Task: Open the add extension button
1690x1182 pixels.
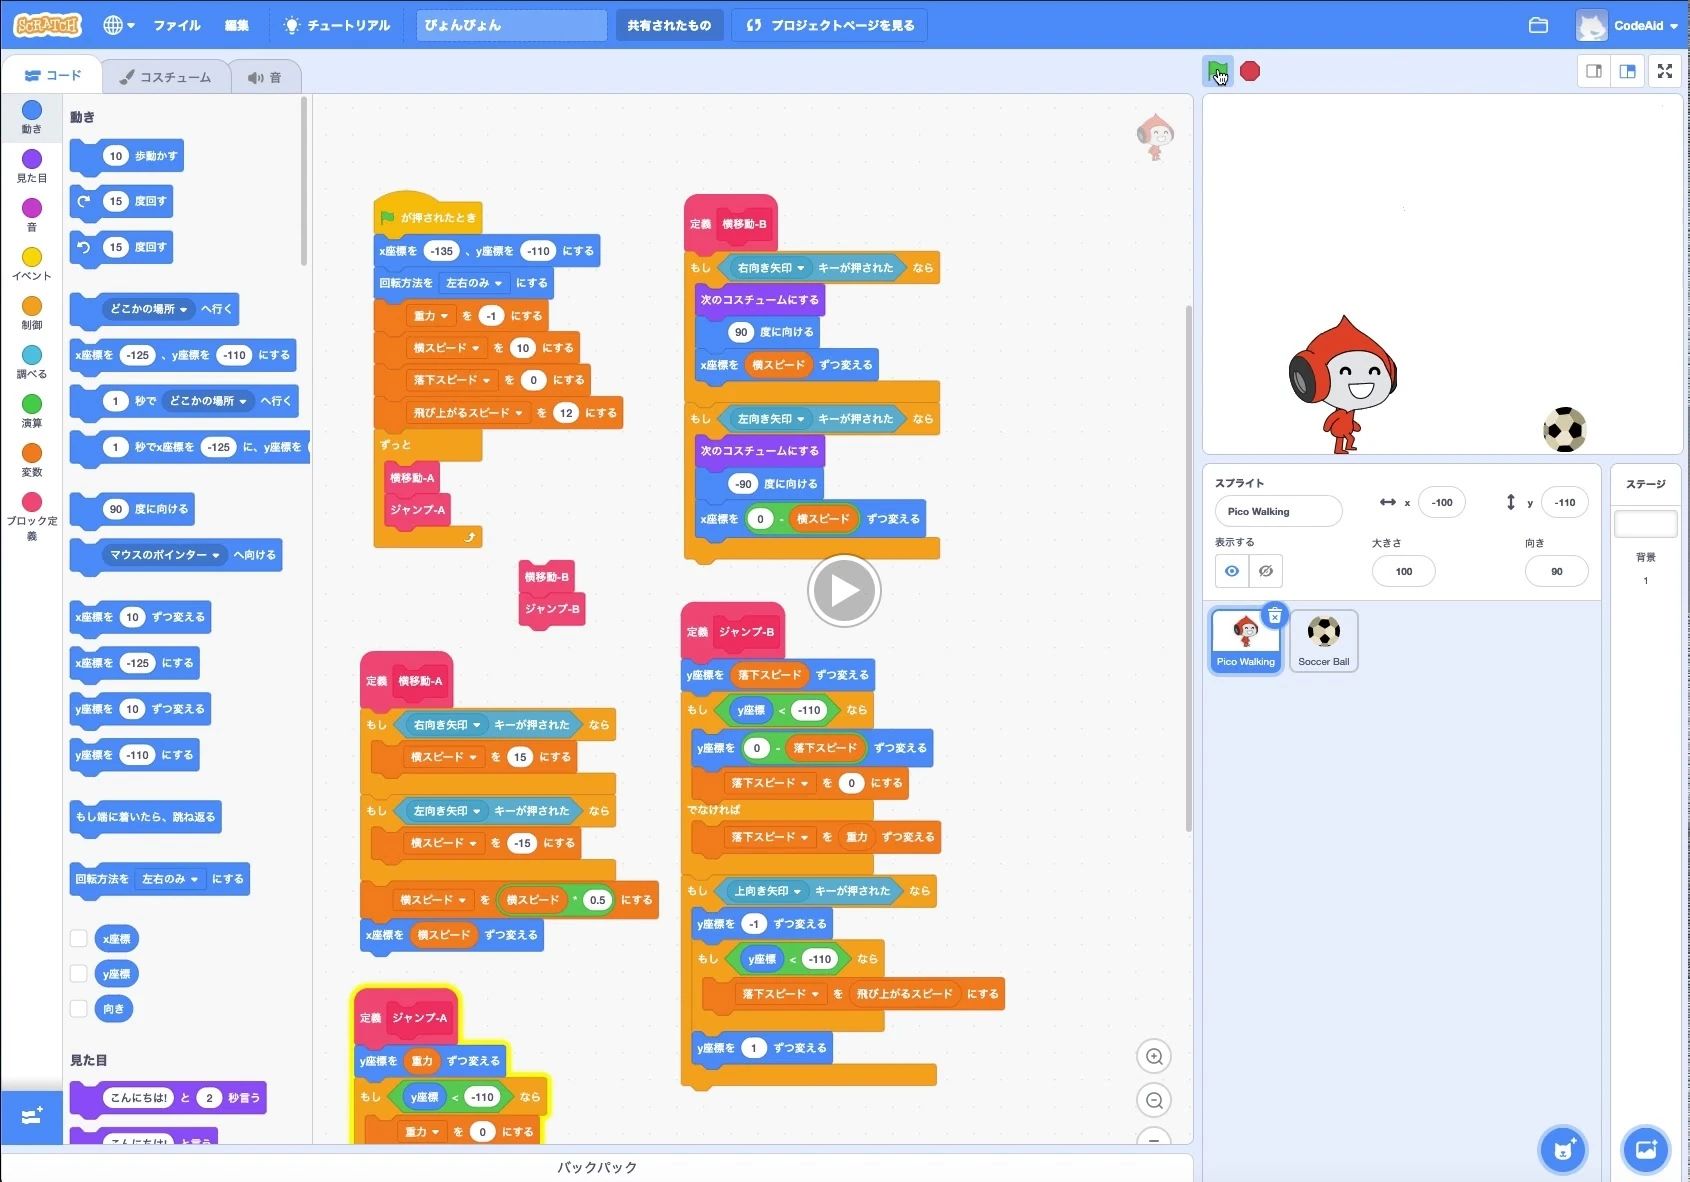Action: pyautogui.click(x=31, y=1115)
